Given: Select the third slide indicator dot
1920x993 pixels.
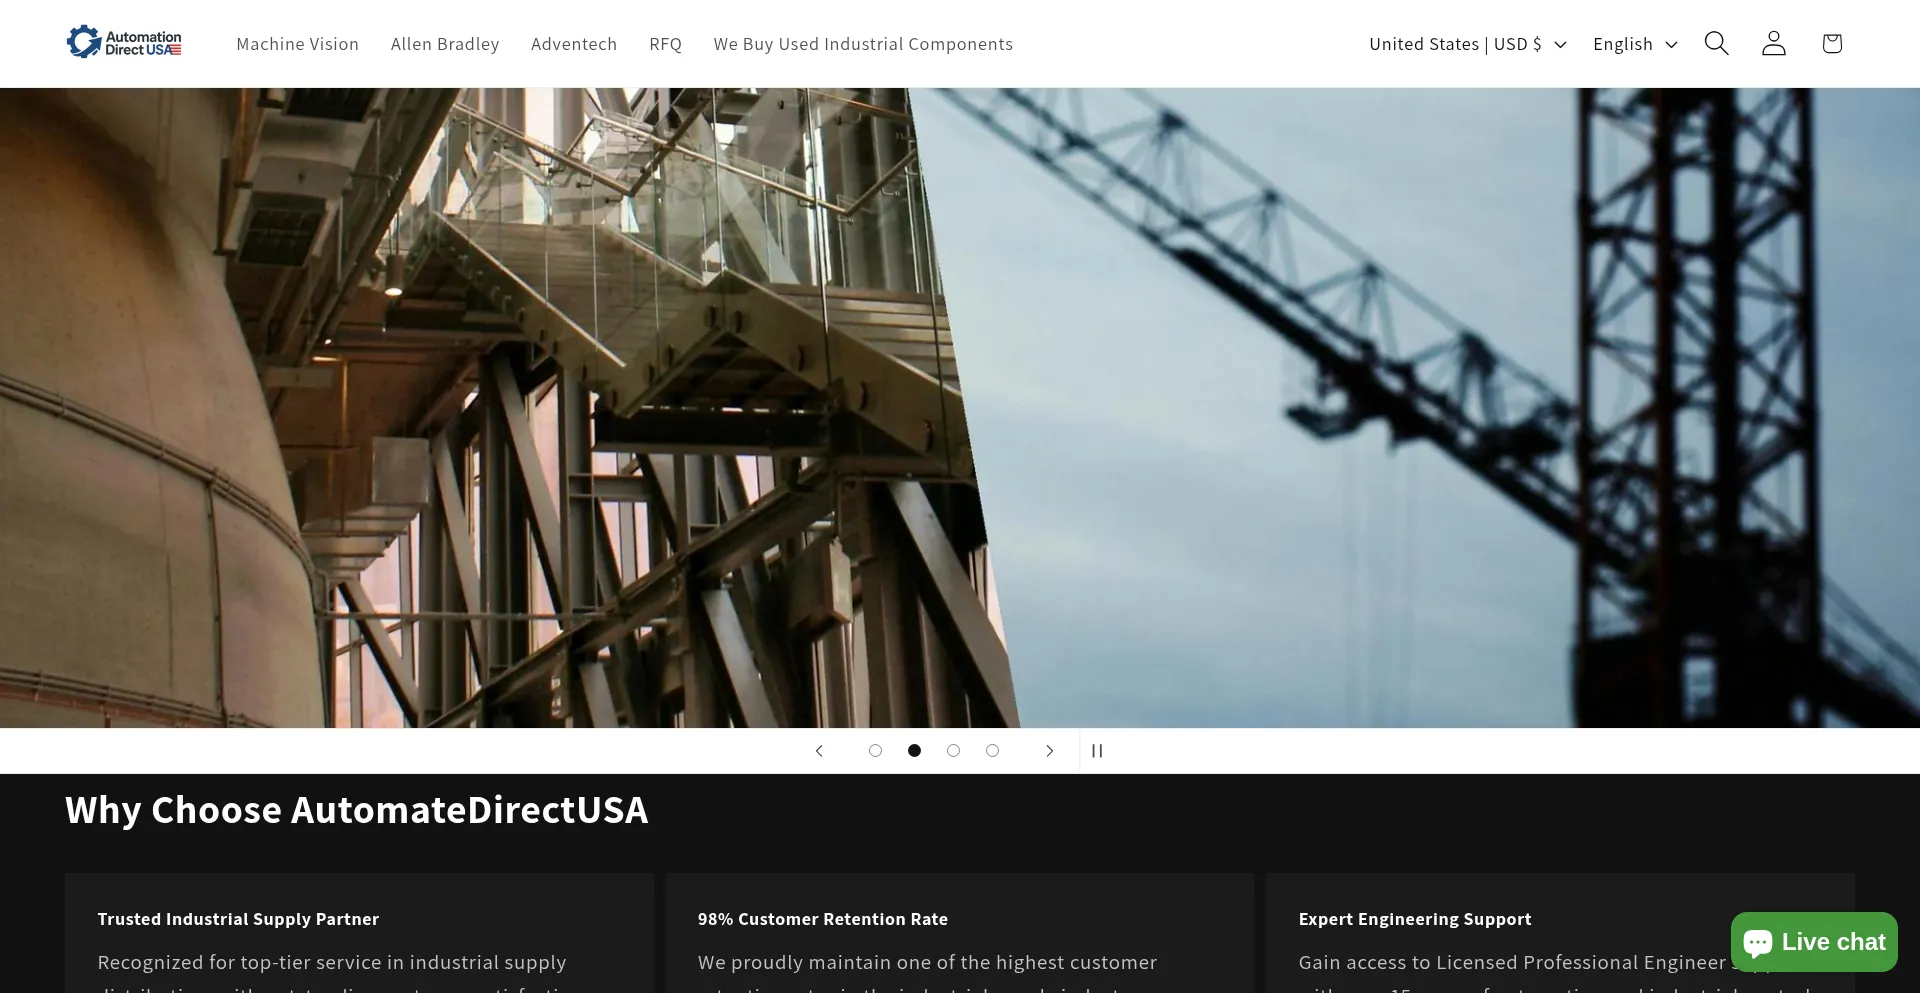Looking at the screenshot, I should 953,750.
